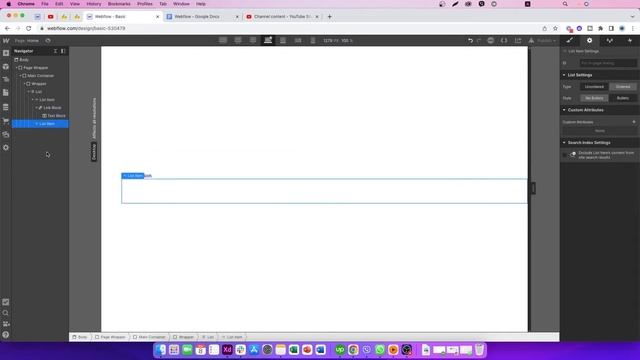640x360 pixels.
Task: Undo the last action
Action: click(471, 40)
